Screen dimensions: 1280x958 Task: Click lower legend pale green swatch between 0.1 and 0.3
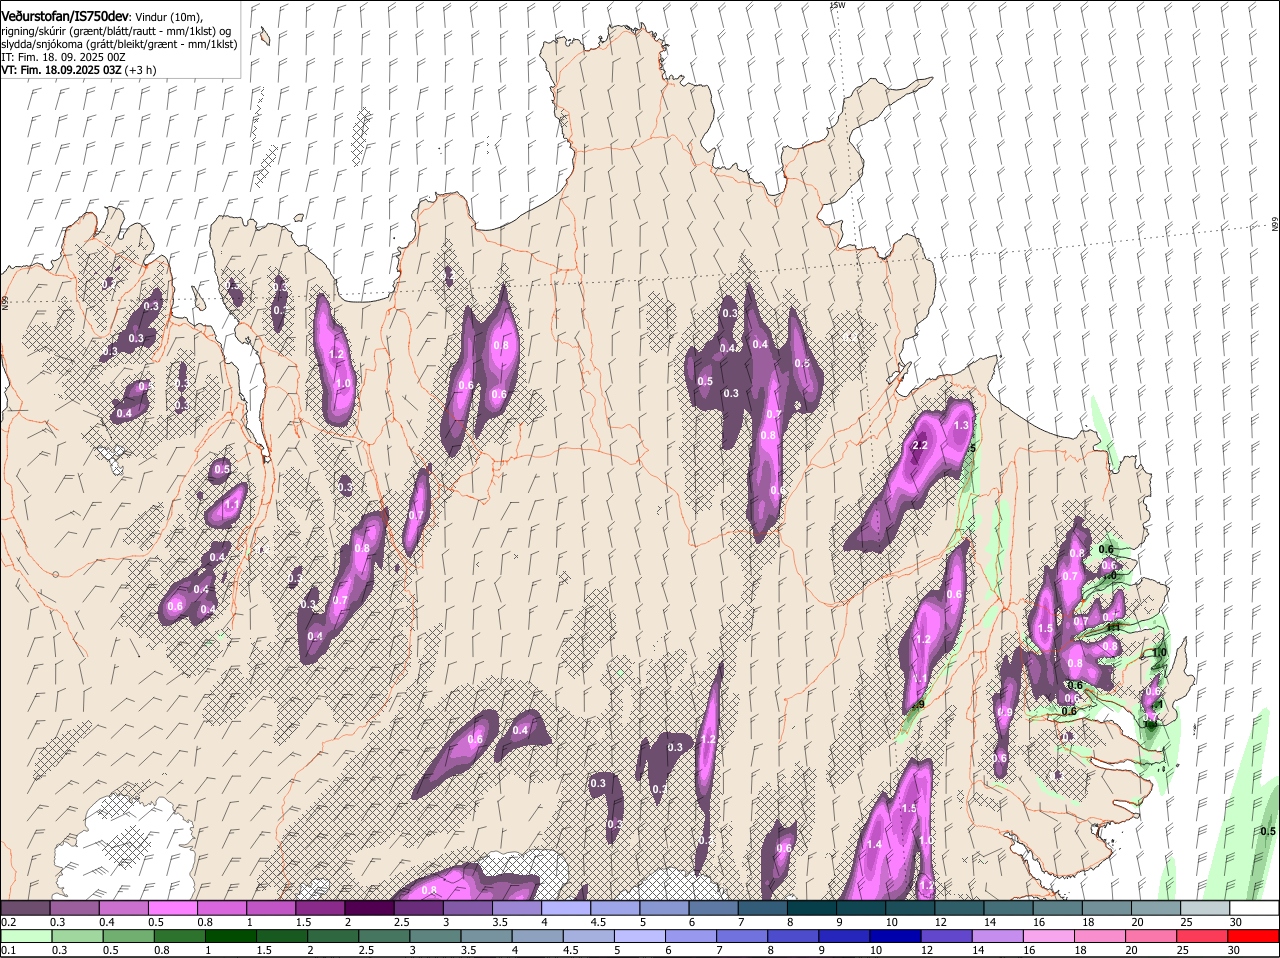click(x=25, y=936)
